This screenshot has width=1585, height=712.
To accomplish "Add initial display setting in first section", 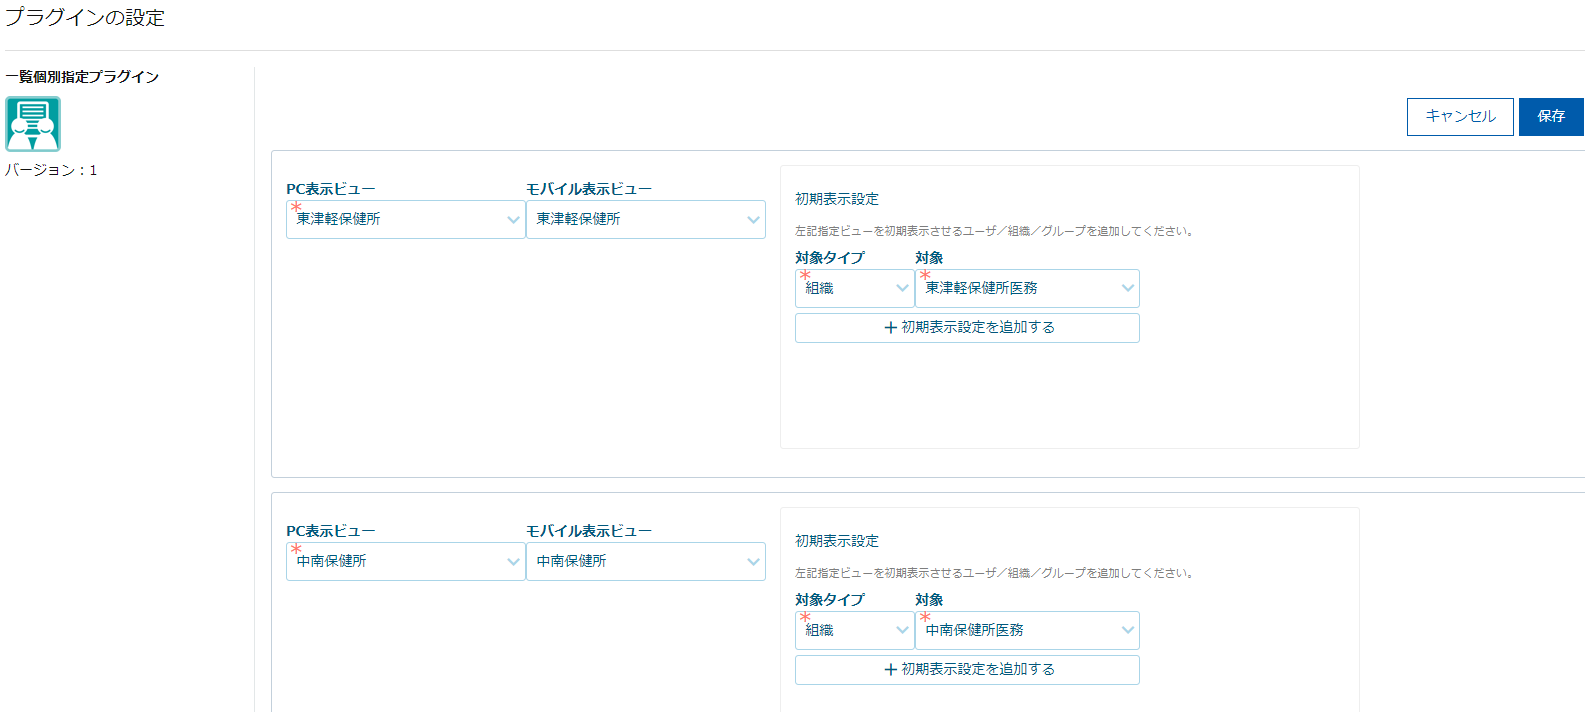I will 967,328.
